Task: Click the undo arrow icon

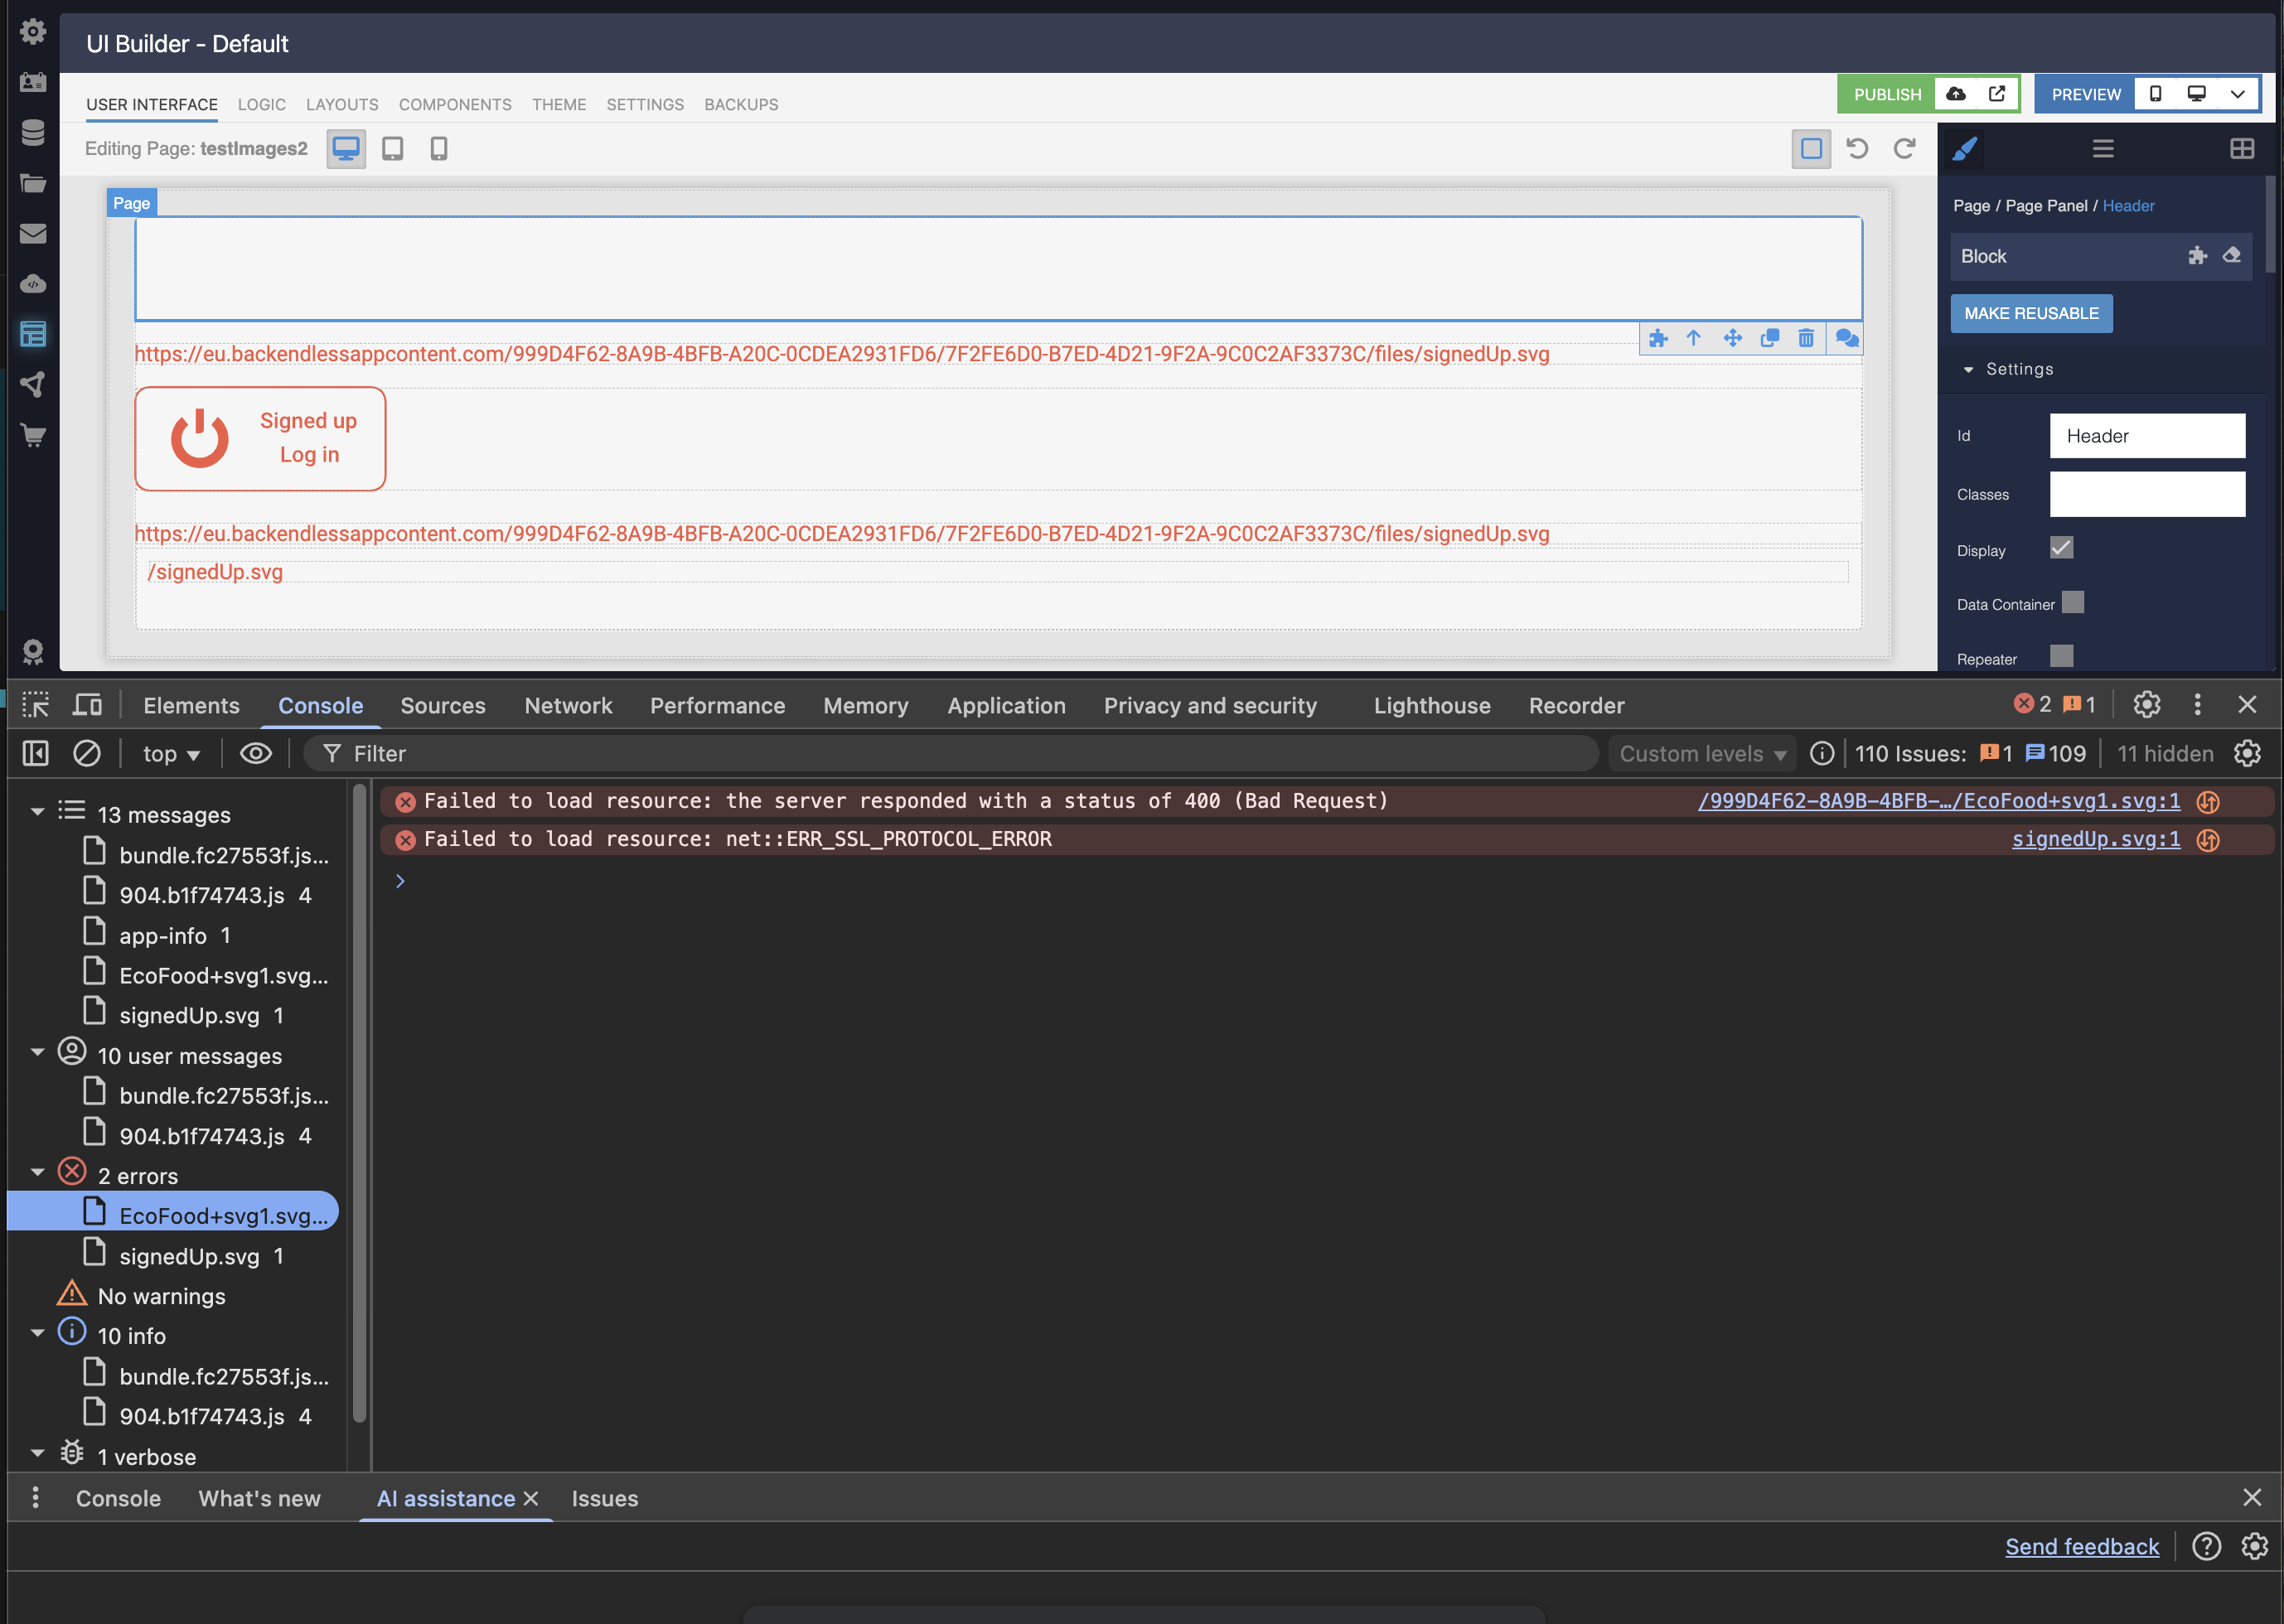Action: (1857, 149)
